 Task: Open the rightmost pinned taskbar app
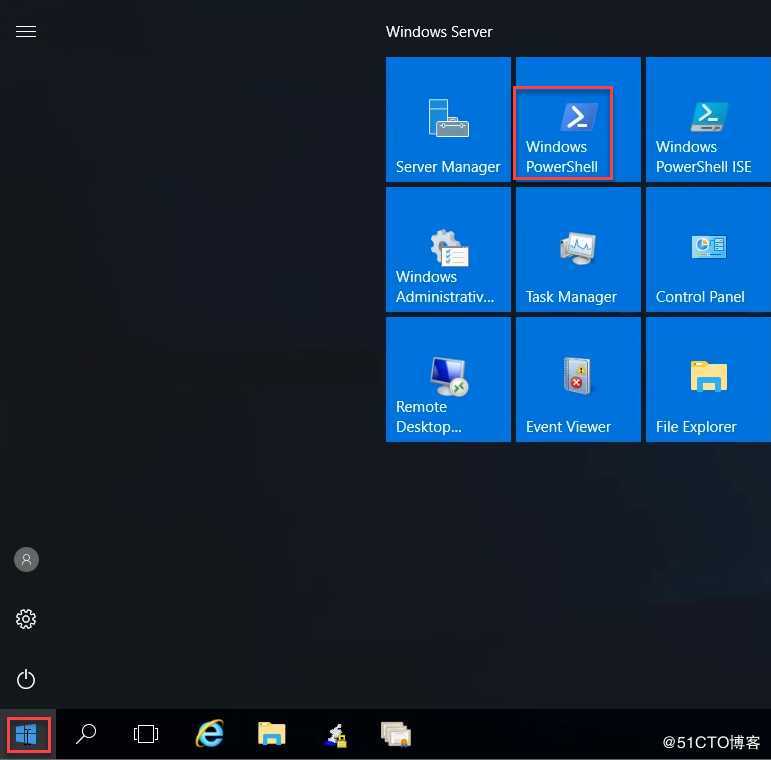click(x=396, y=735)
